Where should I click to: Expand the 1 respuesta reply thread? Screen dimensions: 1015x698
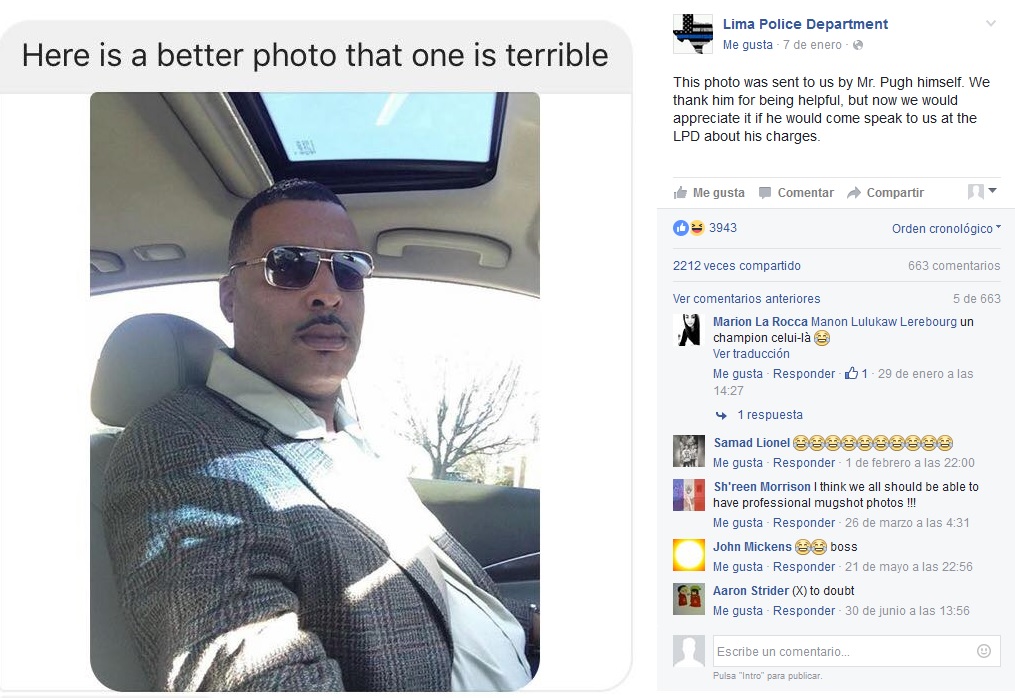pyautogui.click(x=769, y=415)
